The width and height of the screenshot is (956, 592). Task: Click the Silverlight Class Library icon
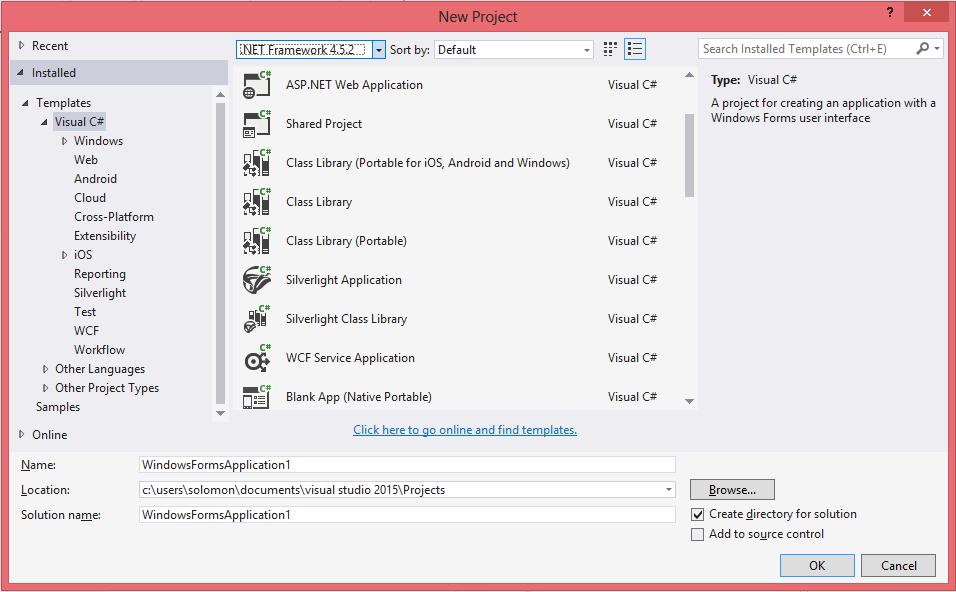click(x=257, y=319)
